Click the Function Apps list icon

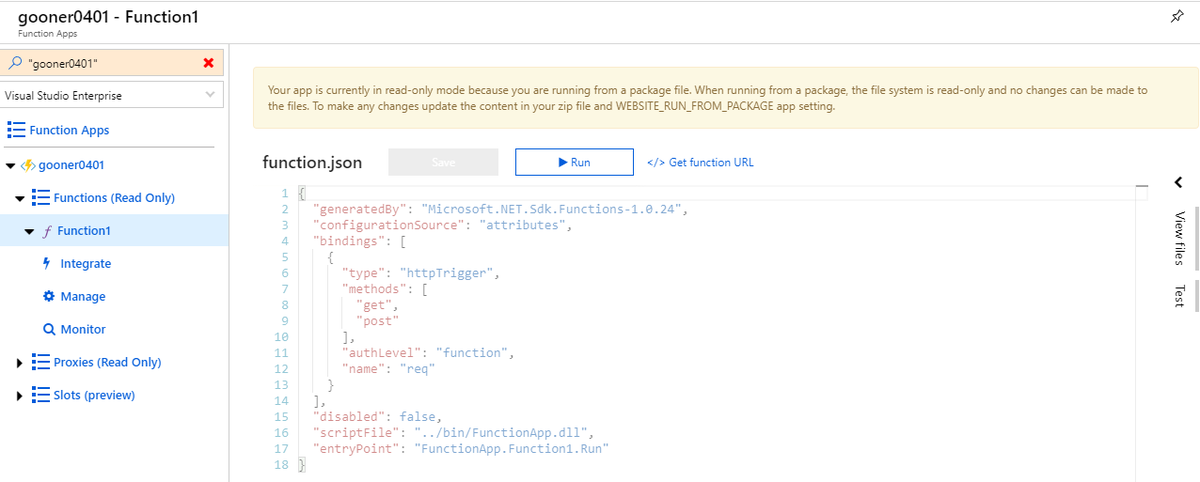(16, 130)
